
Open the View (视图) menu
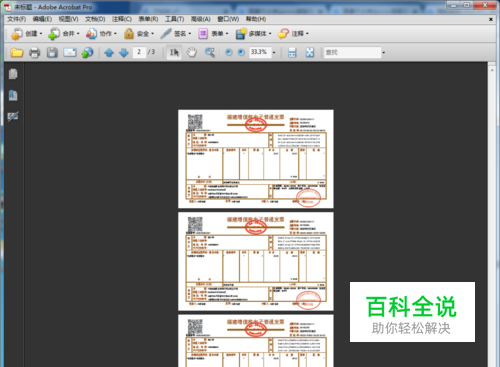point(68,19)
